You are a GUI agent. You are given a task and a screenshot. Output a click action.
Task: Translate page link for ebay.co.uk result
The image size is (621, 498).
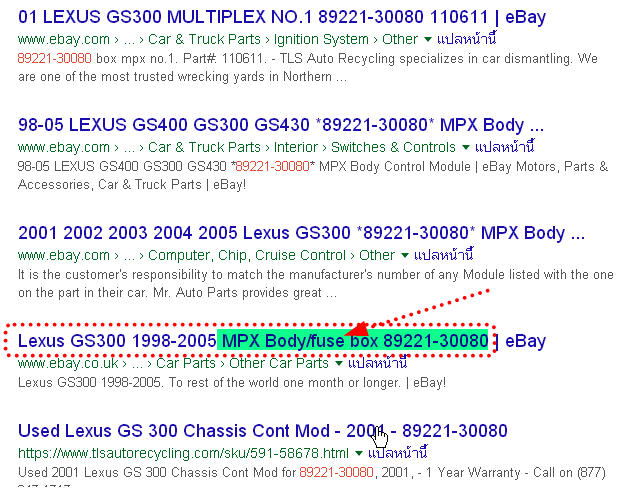[x=377, y=363]
